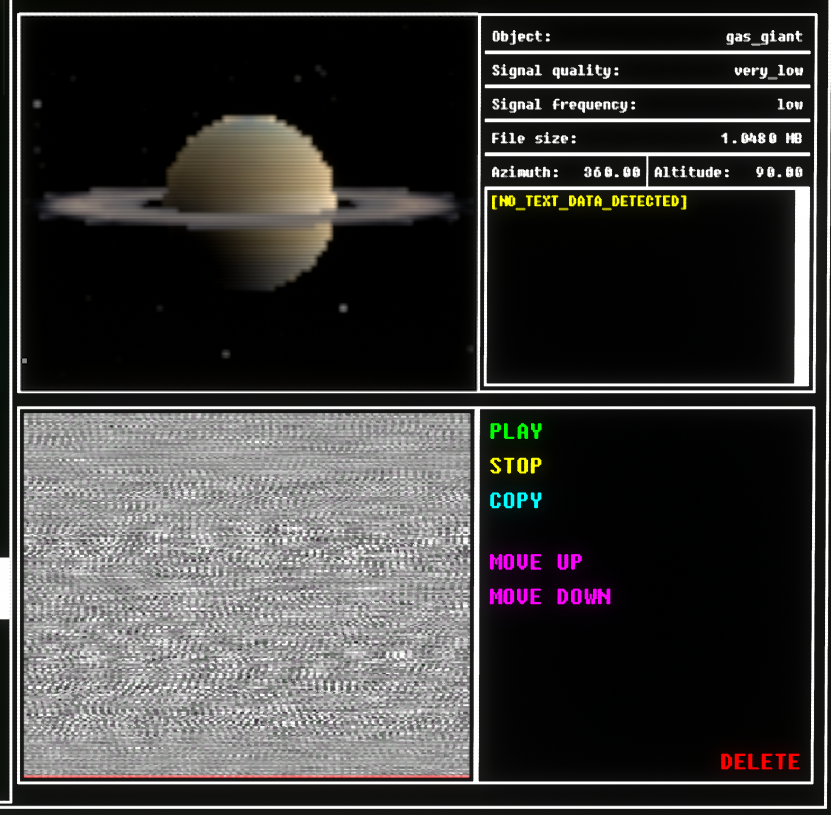Image resolution: width=831 pixels, height=815 pixels.
Task: Click the red progress line under waveform
Action: coord(247,775)
